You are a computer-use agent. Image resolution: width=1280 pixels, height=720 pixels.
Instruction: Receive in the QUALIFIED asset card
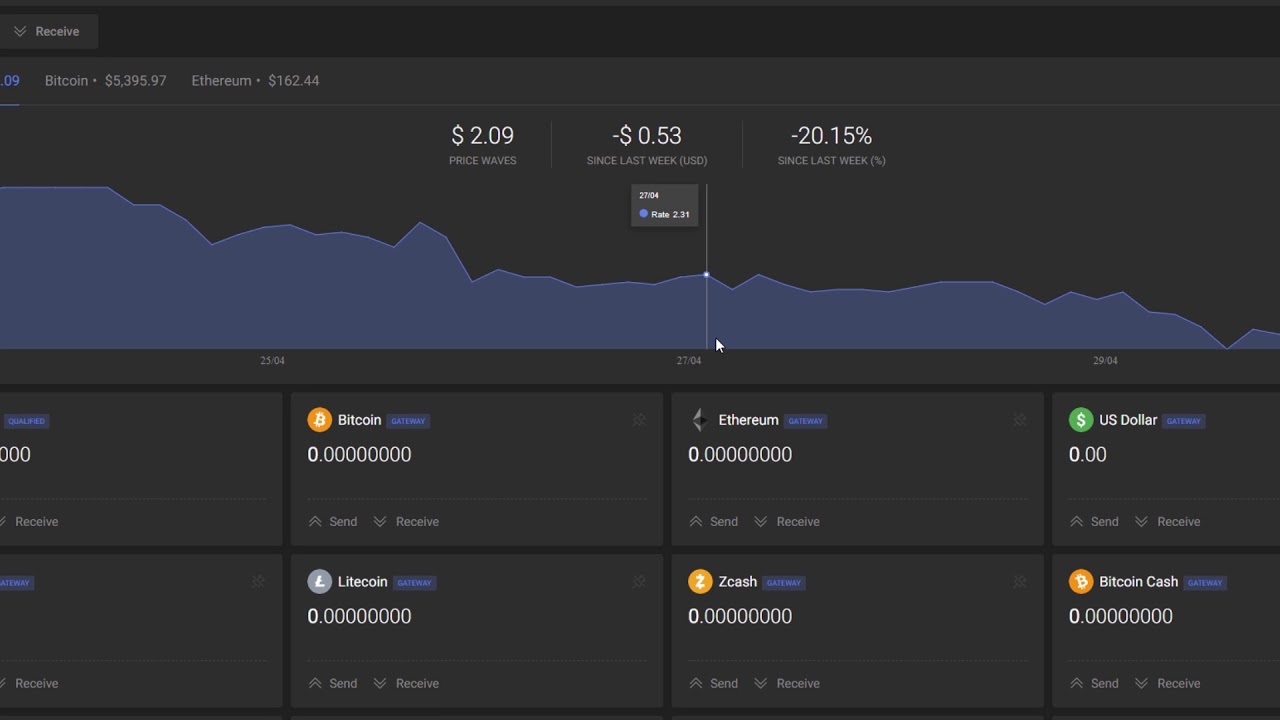29,522
